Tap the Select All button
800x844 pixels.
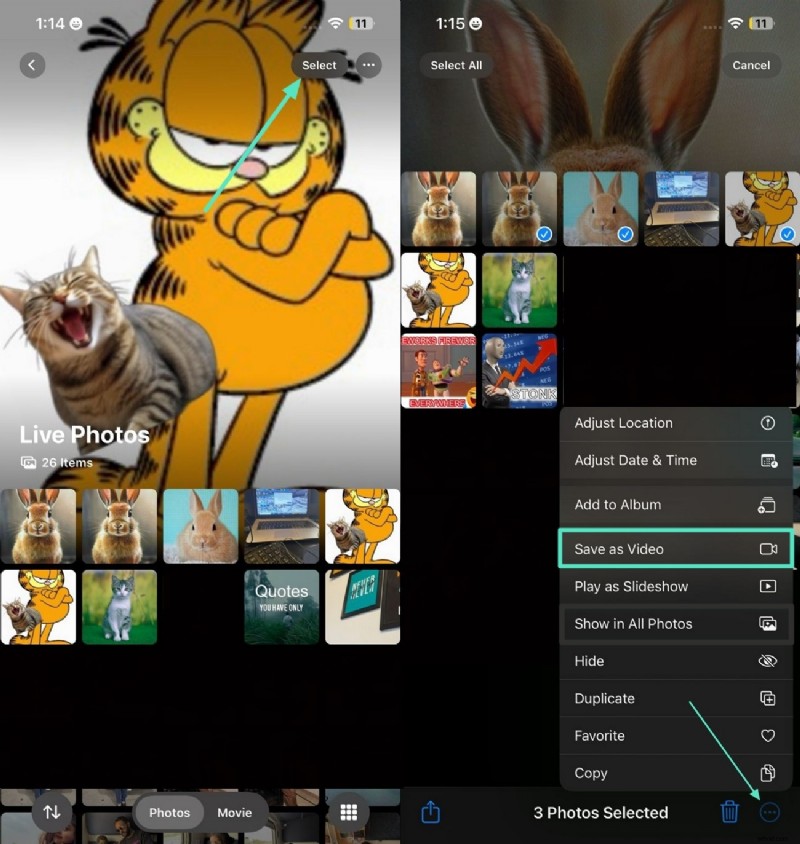(x=456, y=64)
